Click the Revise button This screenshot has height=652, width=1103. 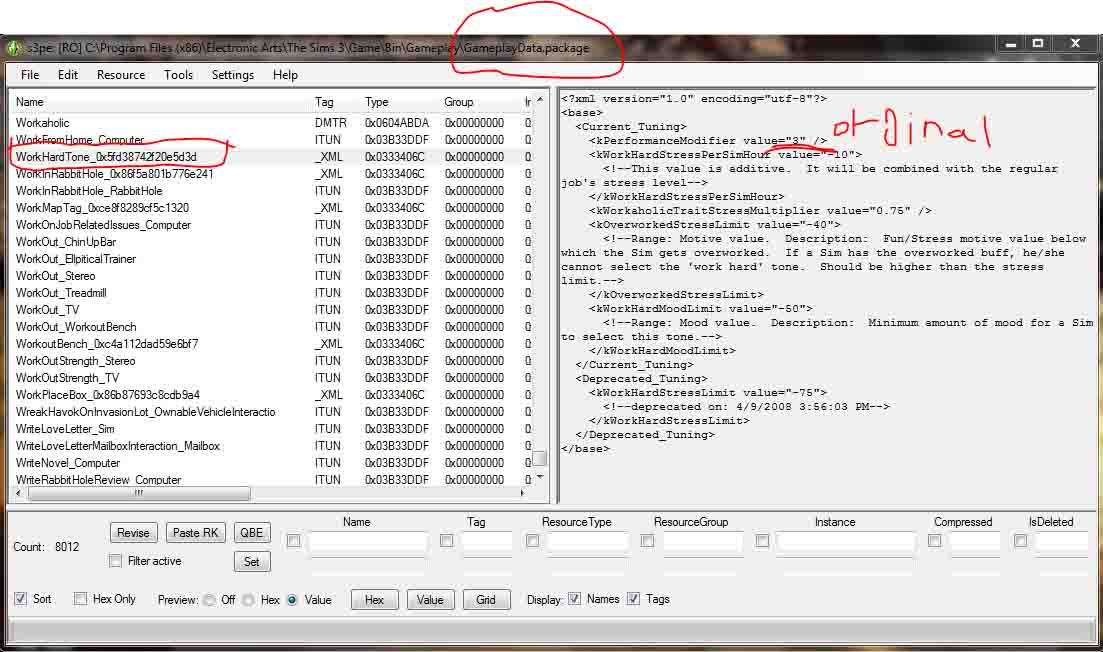tap(133, 533)
